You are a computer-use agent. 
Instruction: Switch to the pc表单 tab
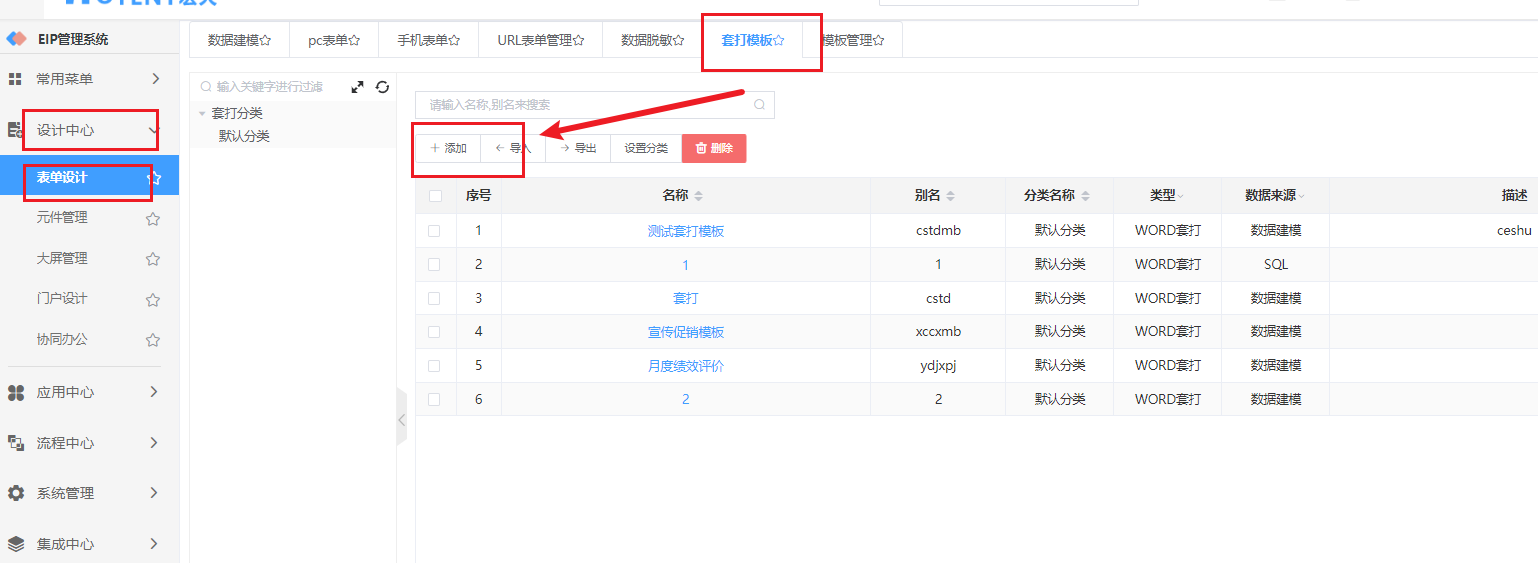(x=334, y=40)
